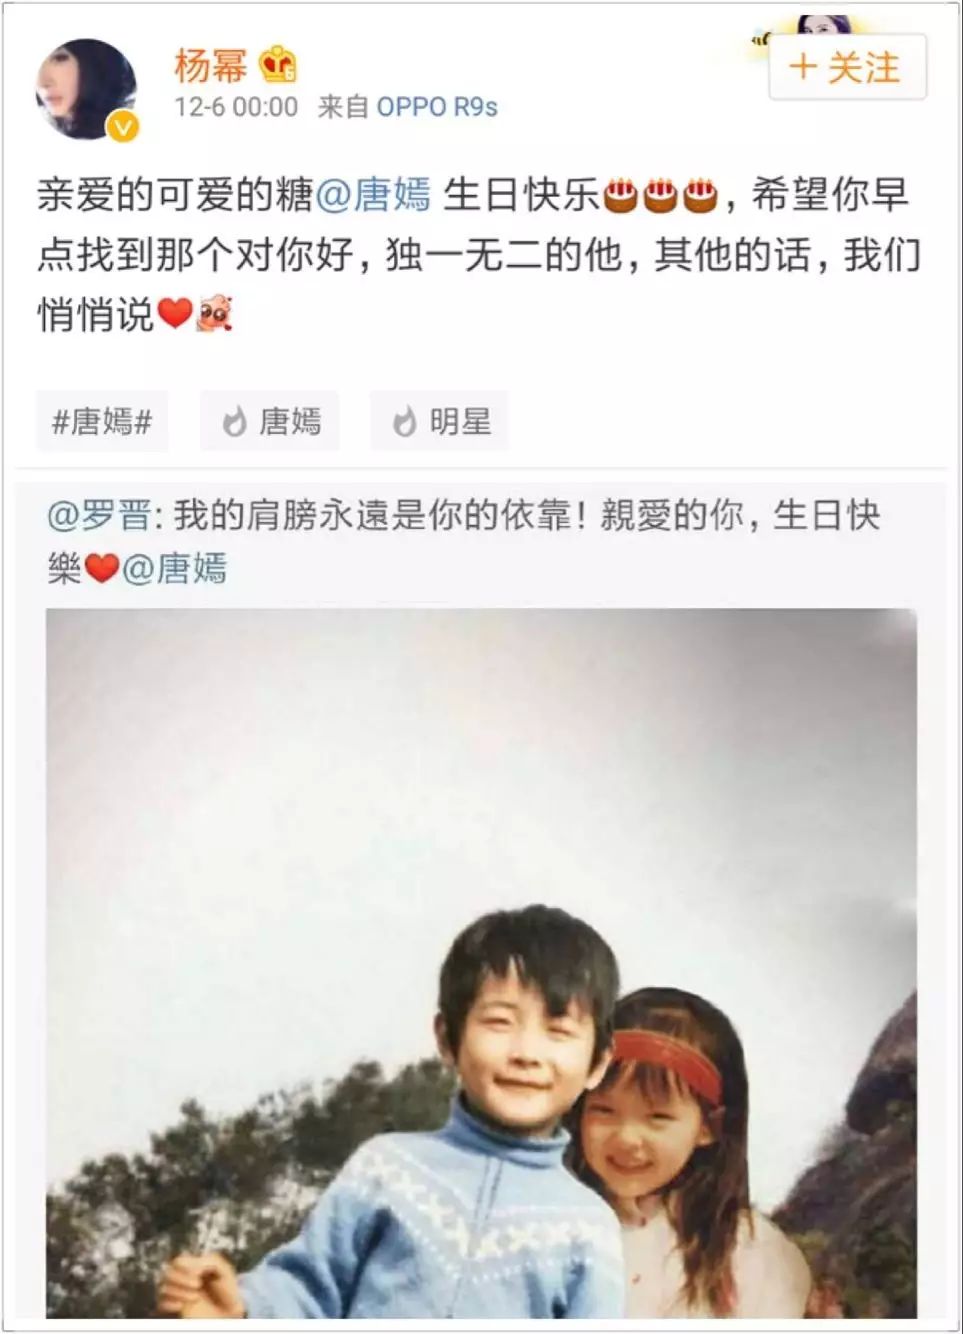View the childhood photo full size
The width and height of the screenshot is (963, 1334).
[x=481, y=962]
